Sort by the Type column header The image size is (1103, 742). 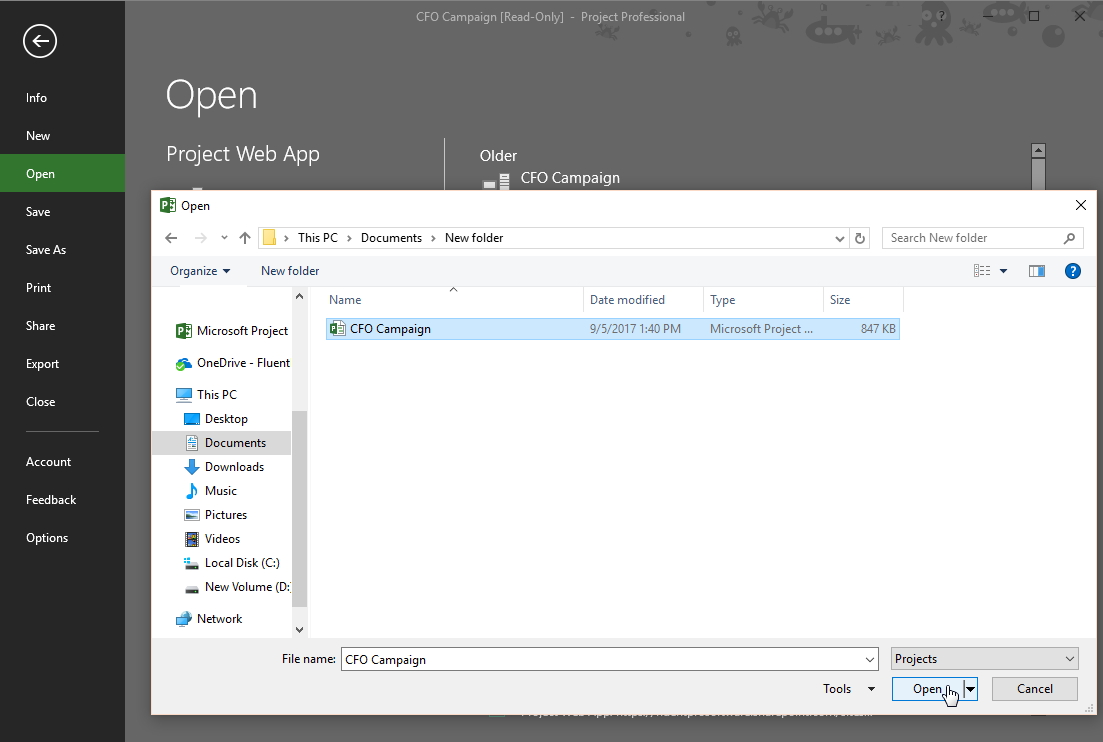pyautogui.click(x=763, y=300)
